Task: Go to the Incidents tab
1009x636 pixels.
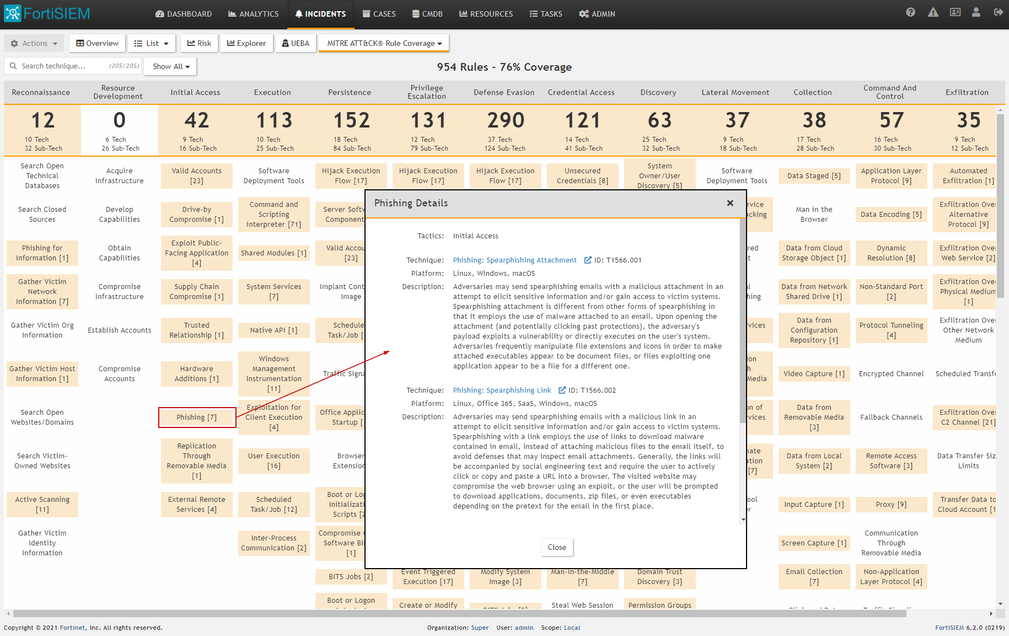Action: 320,14
